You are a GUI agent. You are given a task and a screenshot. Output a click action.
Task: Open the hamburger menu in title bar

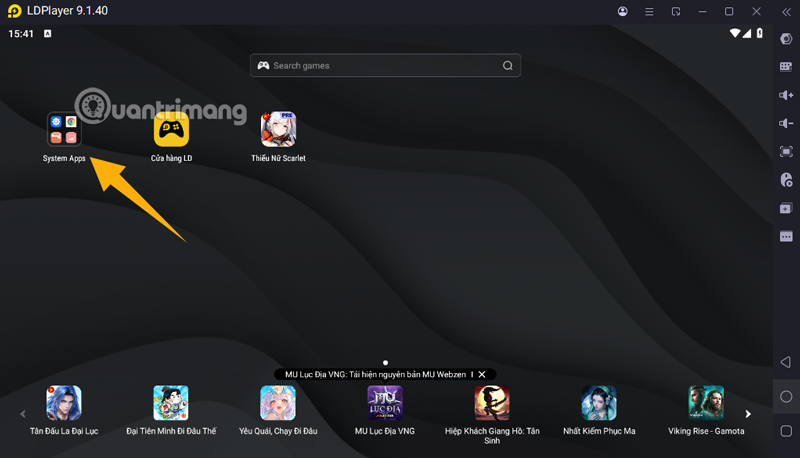[650, 11]
